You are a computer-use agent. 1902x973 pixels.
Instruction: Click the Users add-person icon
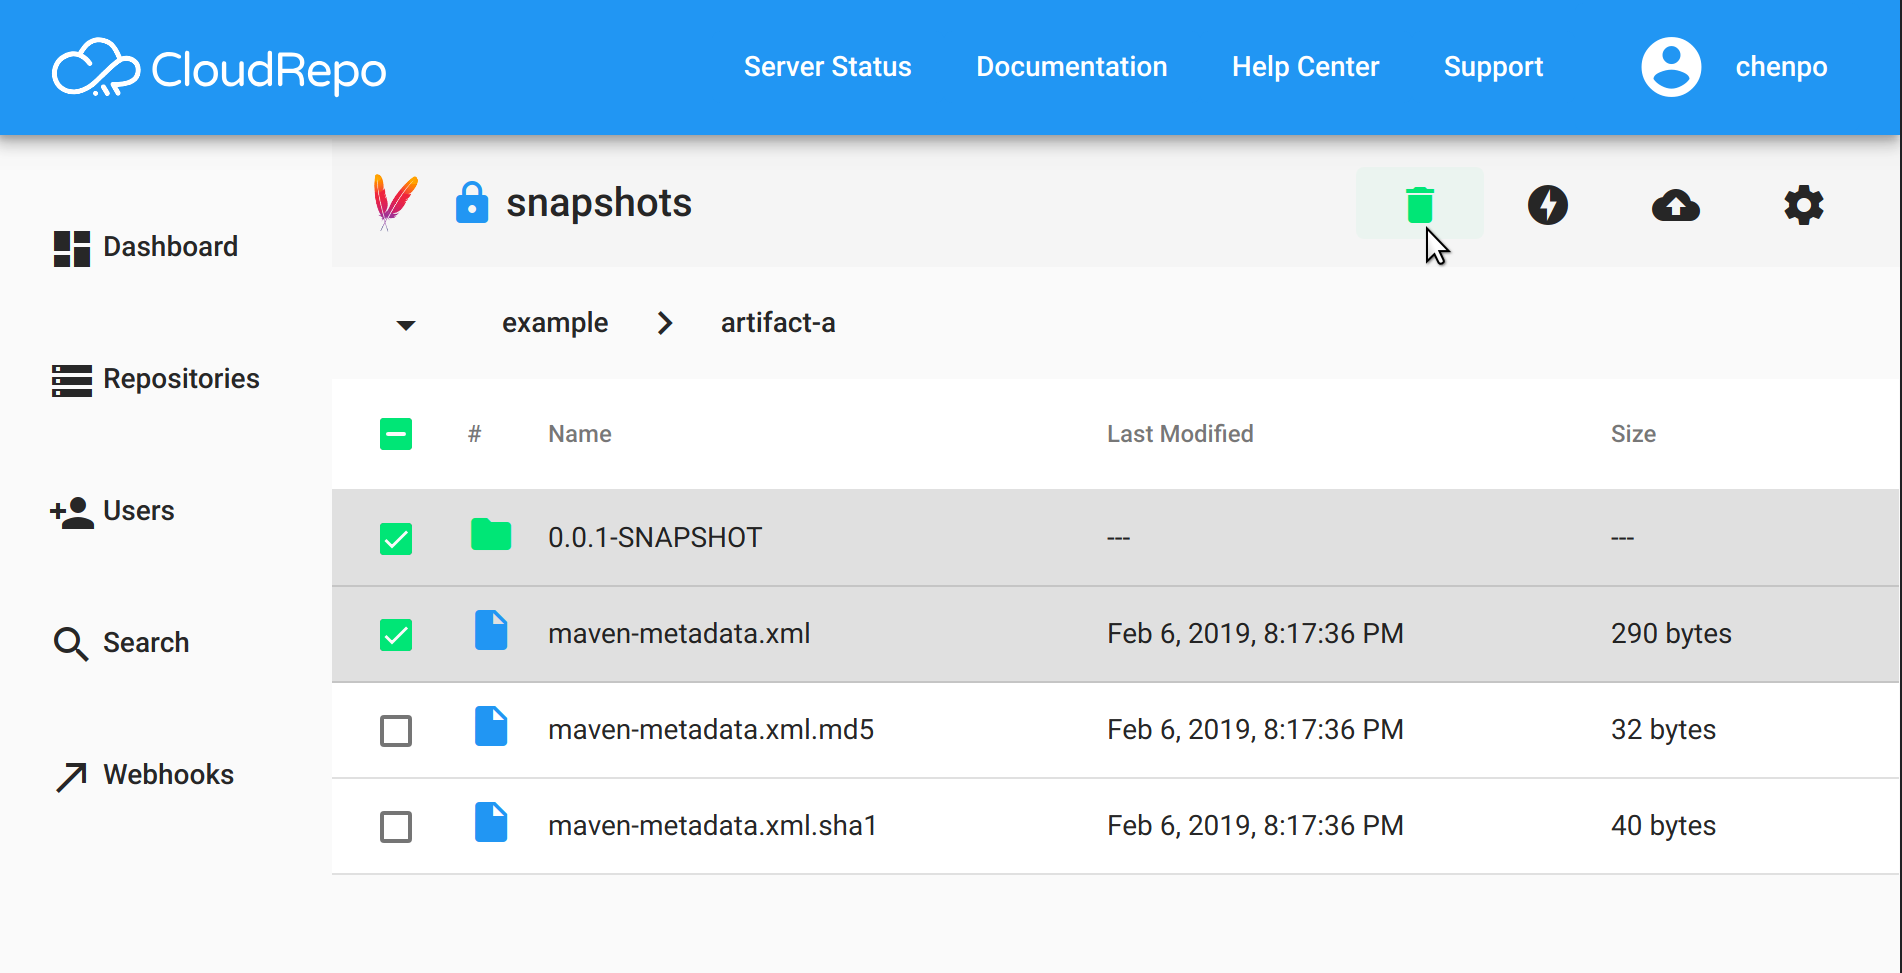pos(72,512)
